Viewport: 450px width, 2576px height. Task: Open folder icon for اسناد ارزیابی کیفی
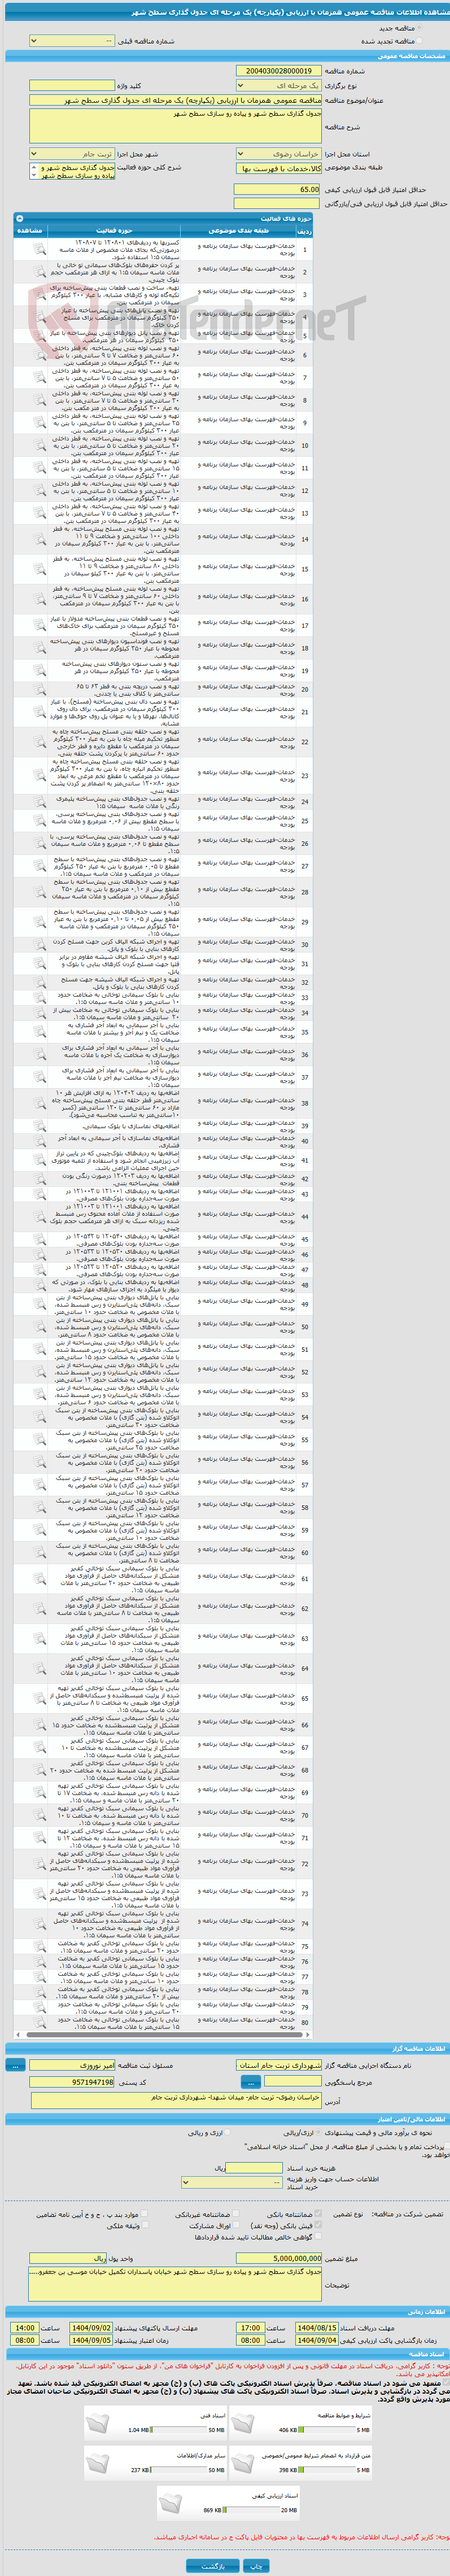(x=171, y=2503)
